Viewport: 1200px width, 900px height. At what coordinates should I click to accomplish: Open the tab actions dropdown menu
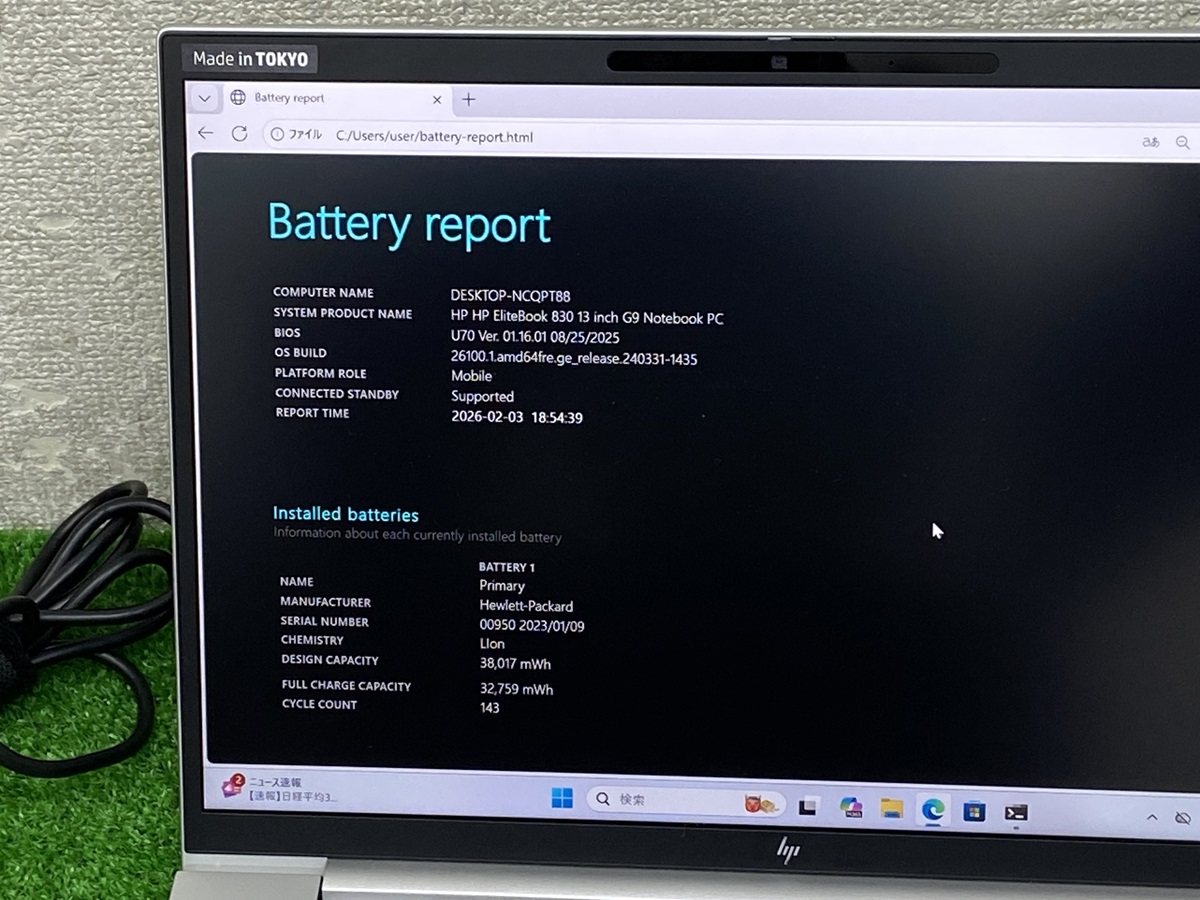pos(204,98)
